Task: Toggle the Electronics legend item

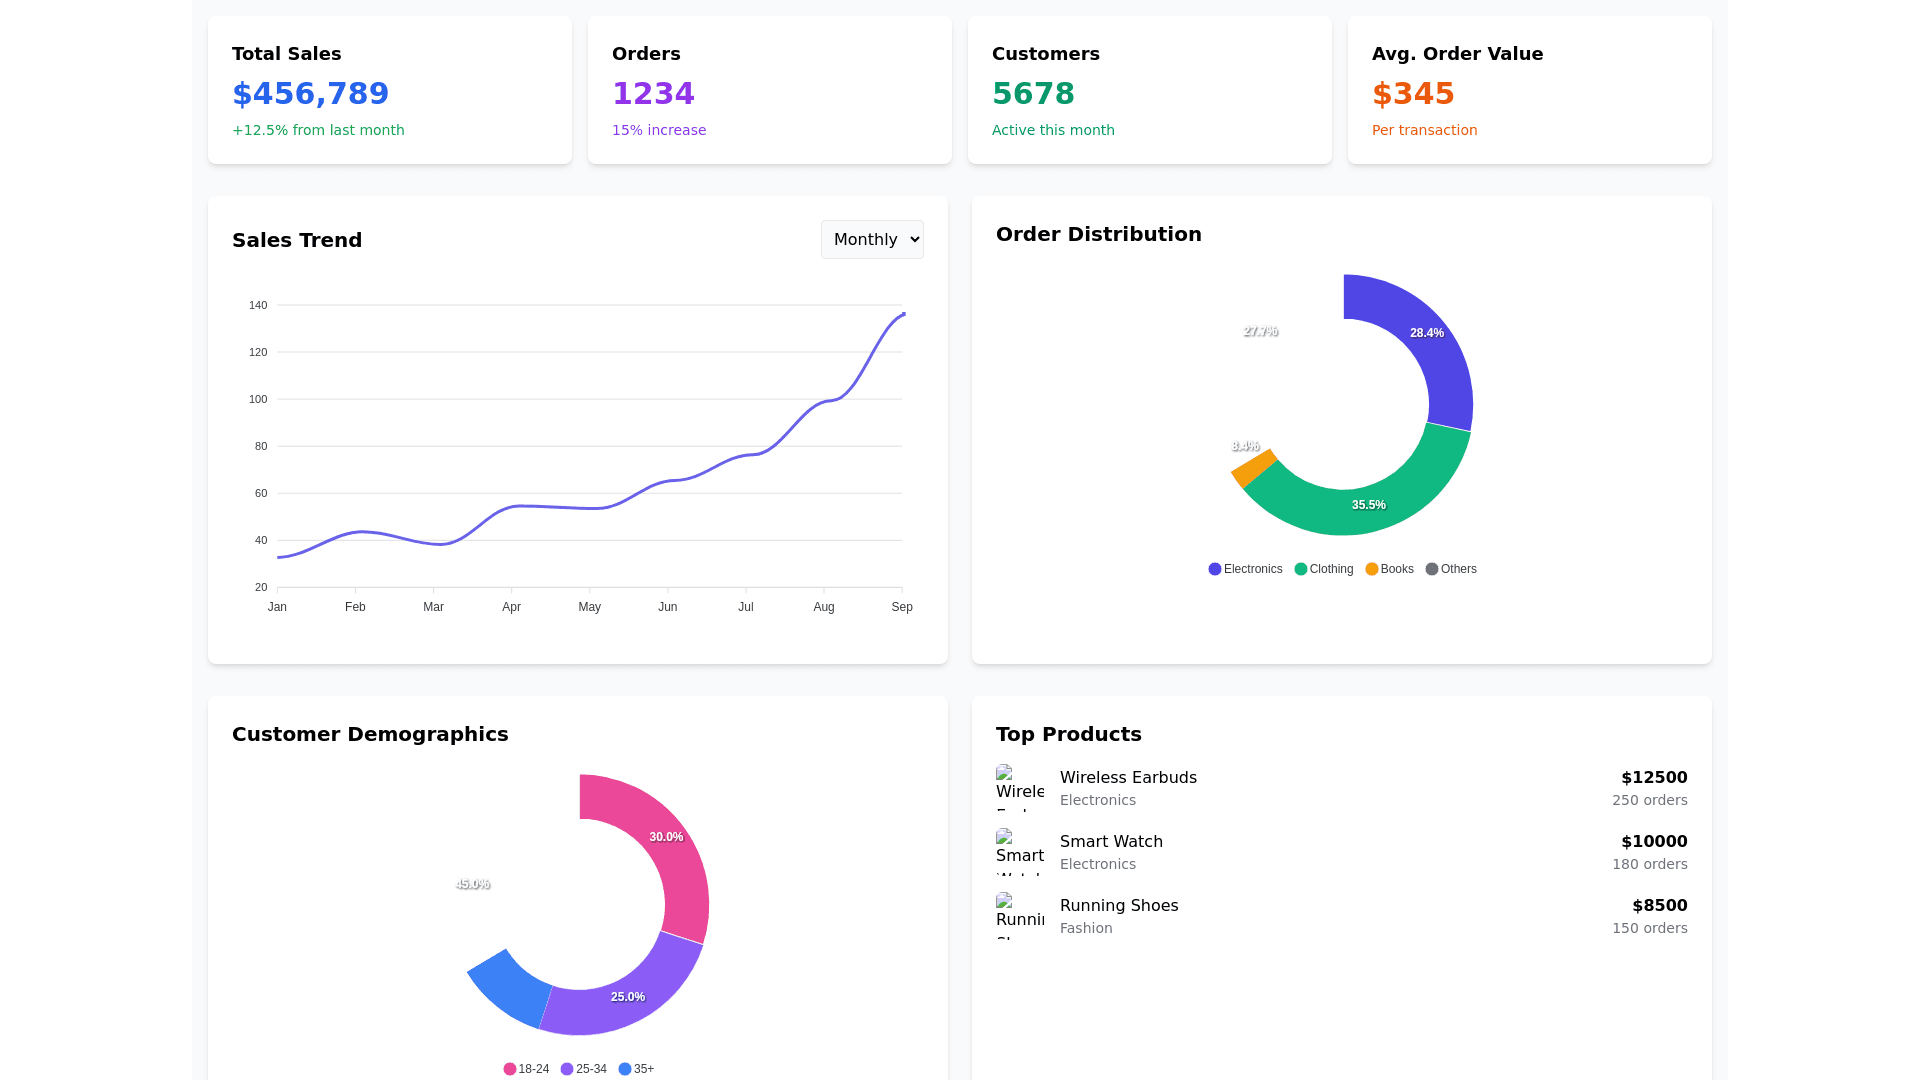Action: [1245, 569]
